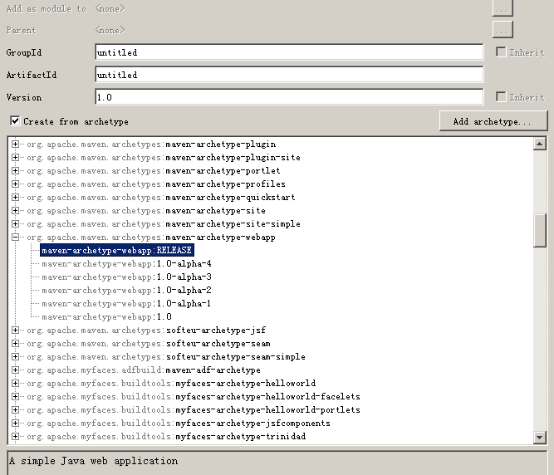Collapse maven-archetype-webapp node
This screenshot has width=554, height=475.
15,237
